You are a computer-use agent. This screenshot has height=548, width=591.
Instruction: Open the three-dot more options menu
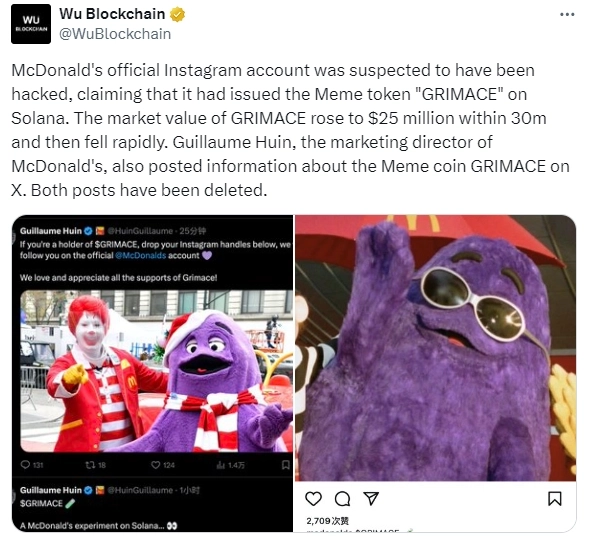coord(567,15)
